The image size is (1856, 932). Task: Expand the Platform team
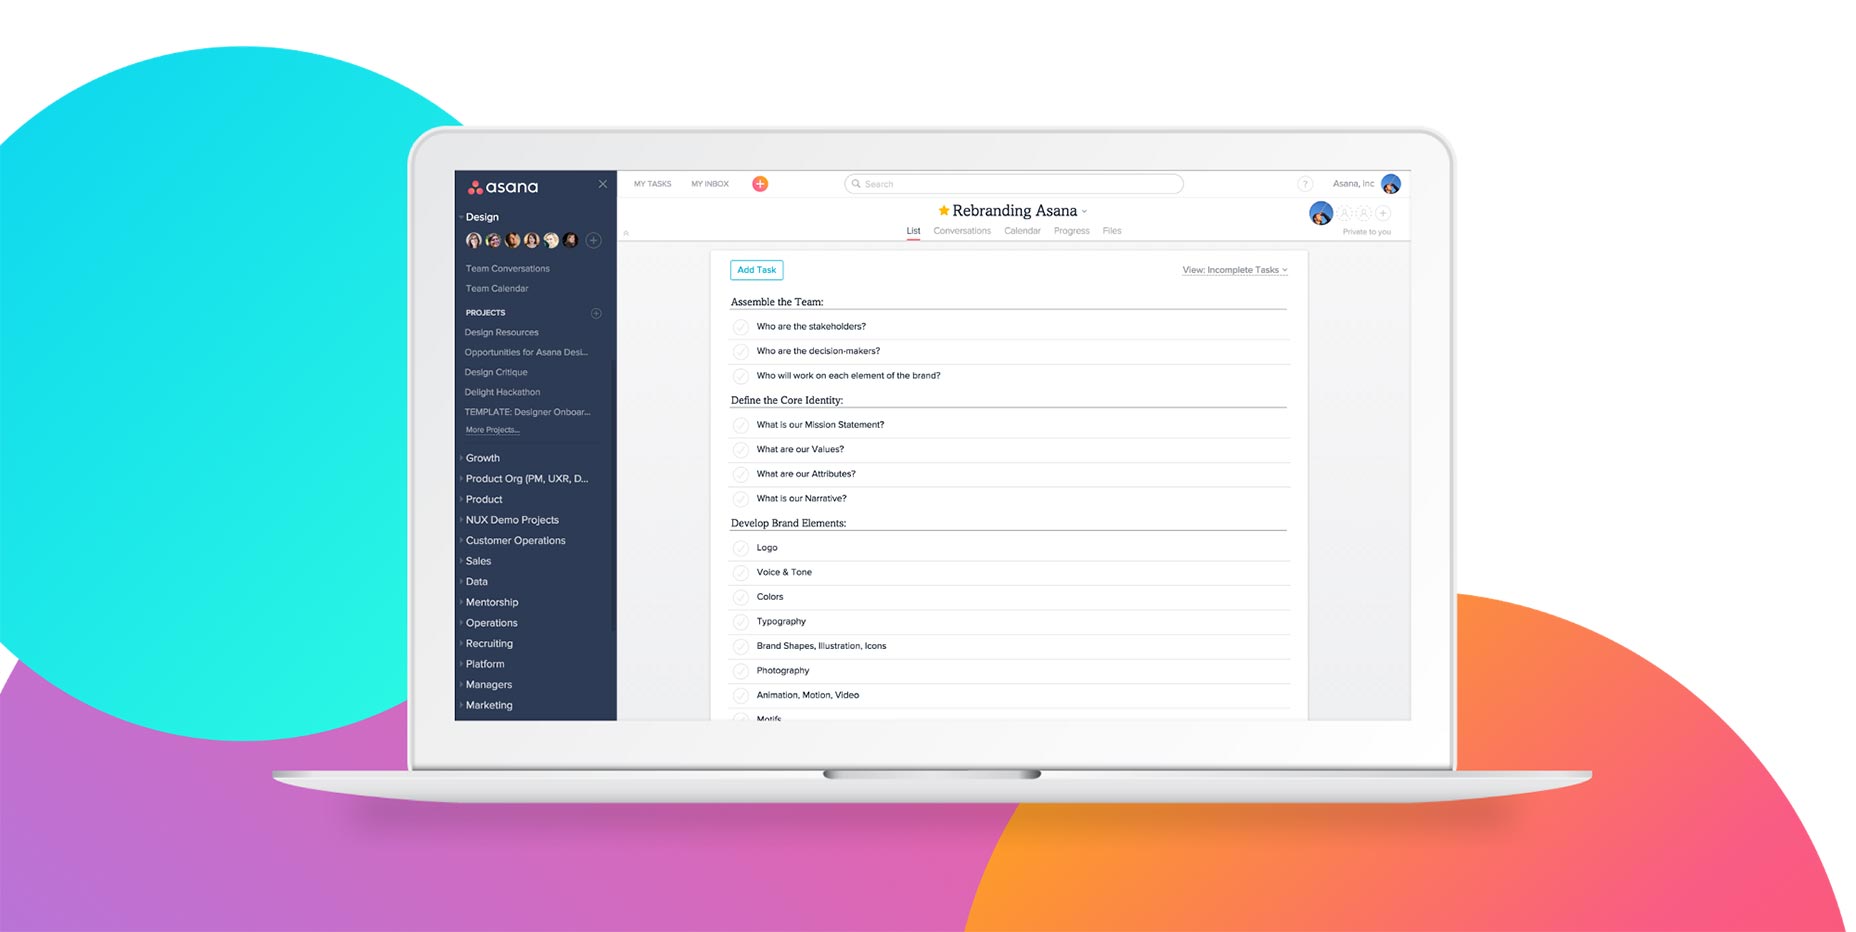(x=461, y=664)
